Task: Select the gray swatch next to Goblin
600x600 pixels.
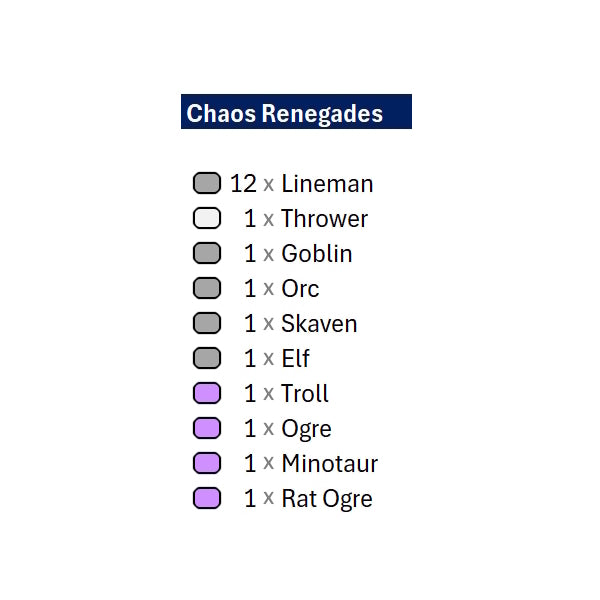Action: click(207, 253)
